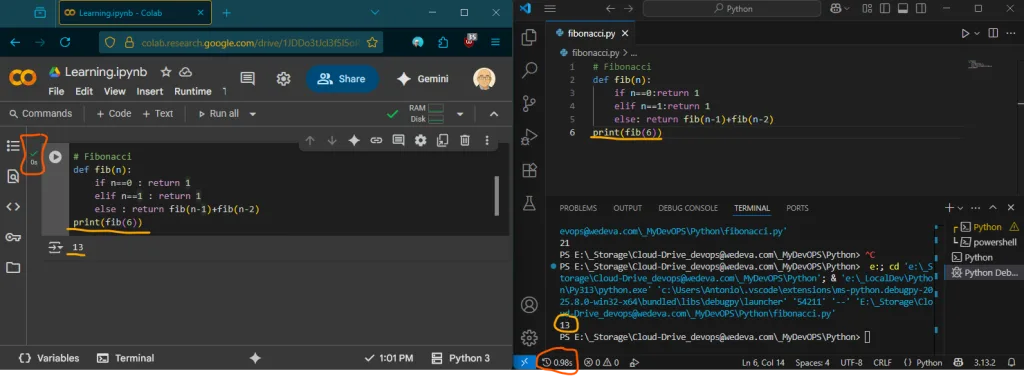Add a new Code cell in Colab
Image resolution: width=1024 pixels, height=376 pixels.
click(114, 114)
